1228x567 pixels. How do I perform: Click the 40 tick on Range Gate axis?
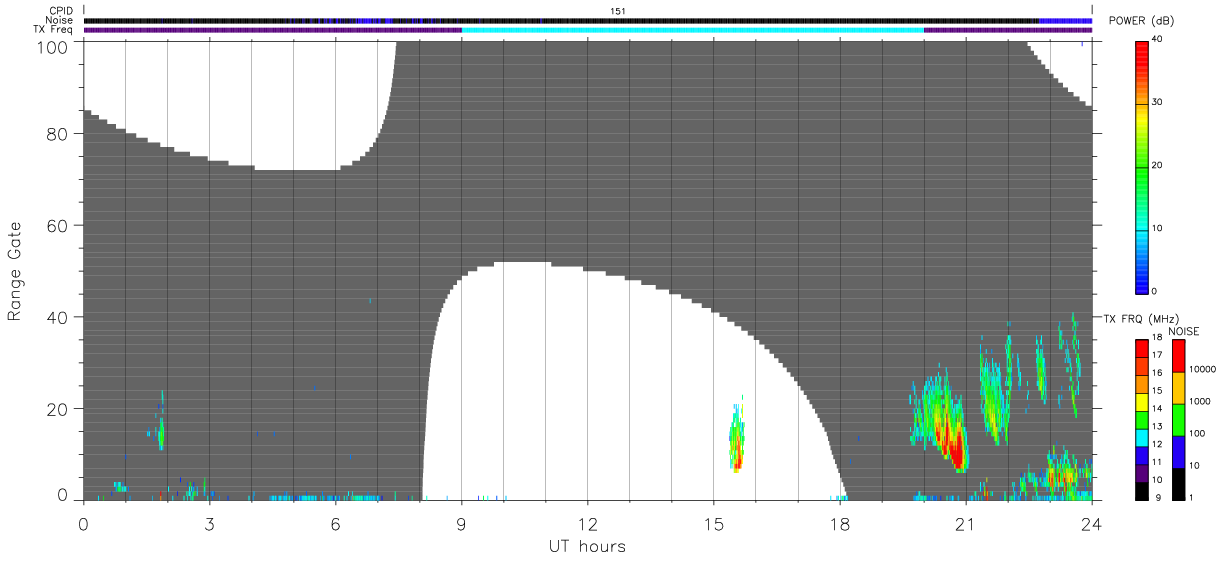tap(57, 317)
